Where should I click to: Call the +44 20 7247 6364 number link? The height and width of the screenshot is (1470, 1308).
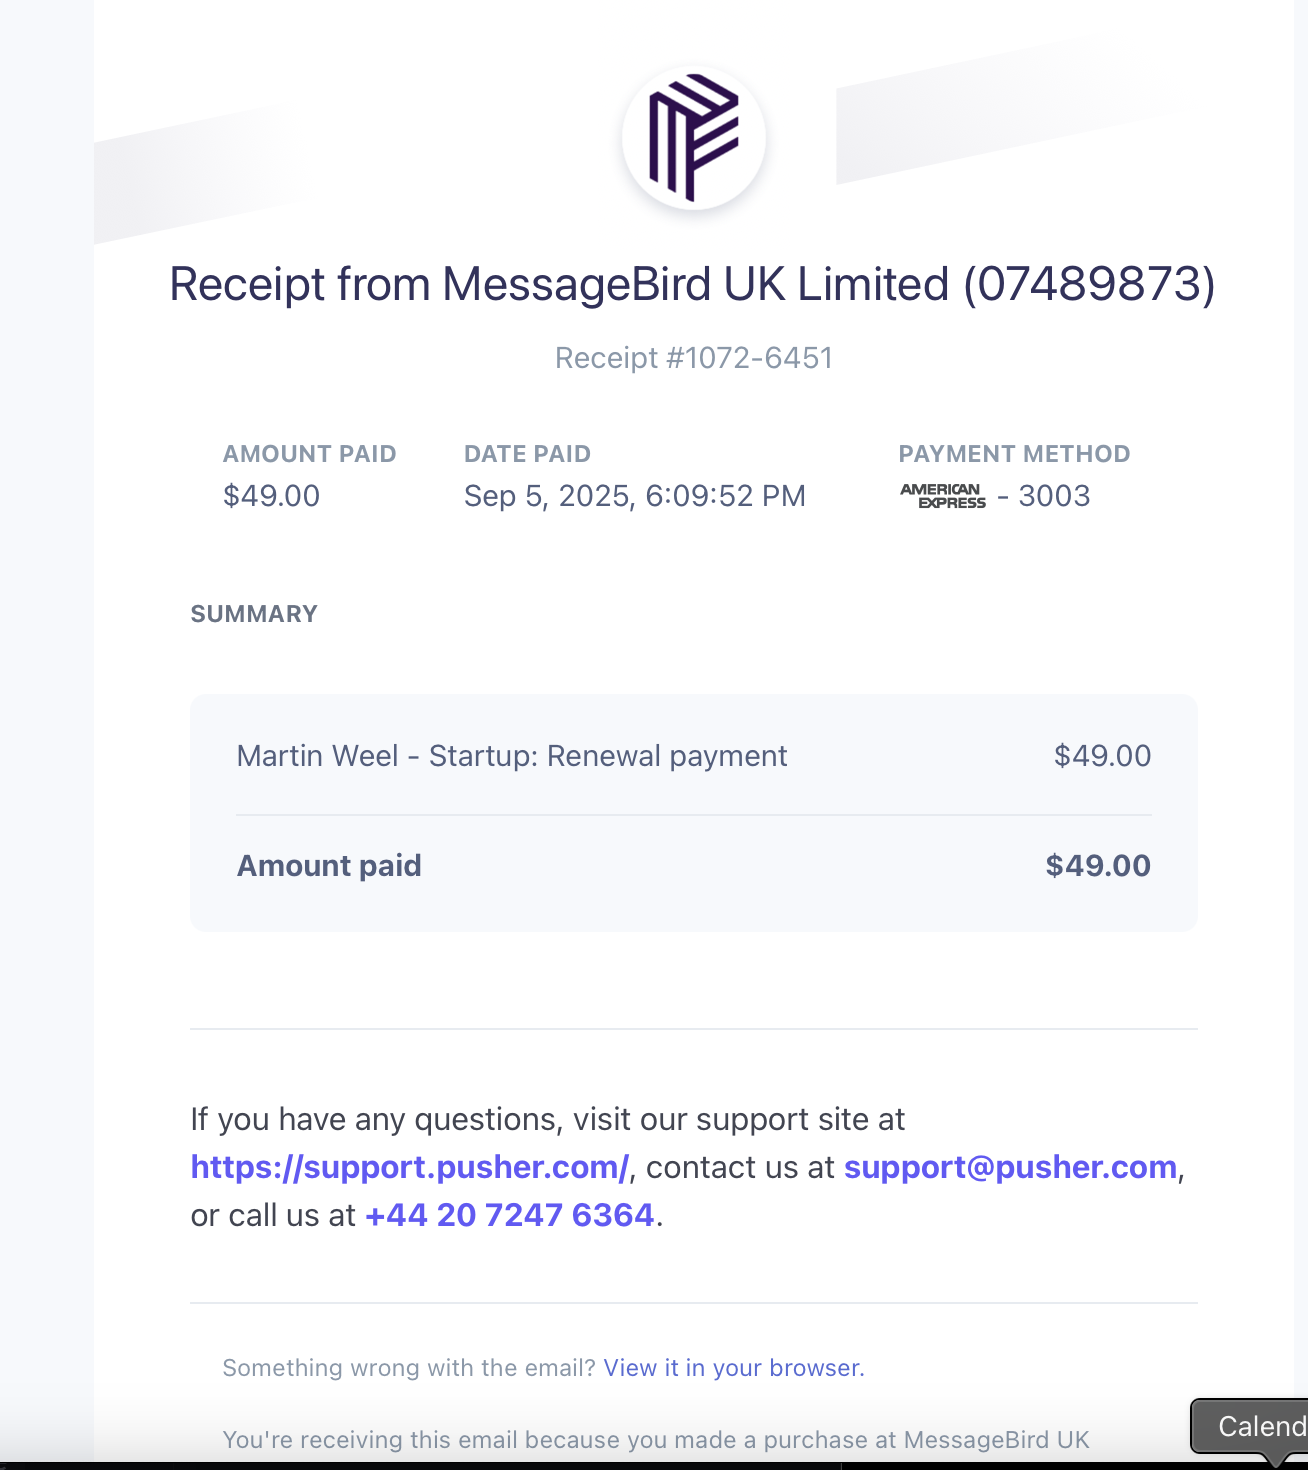(510, 1215)
